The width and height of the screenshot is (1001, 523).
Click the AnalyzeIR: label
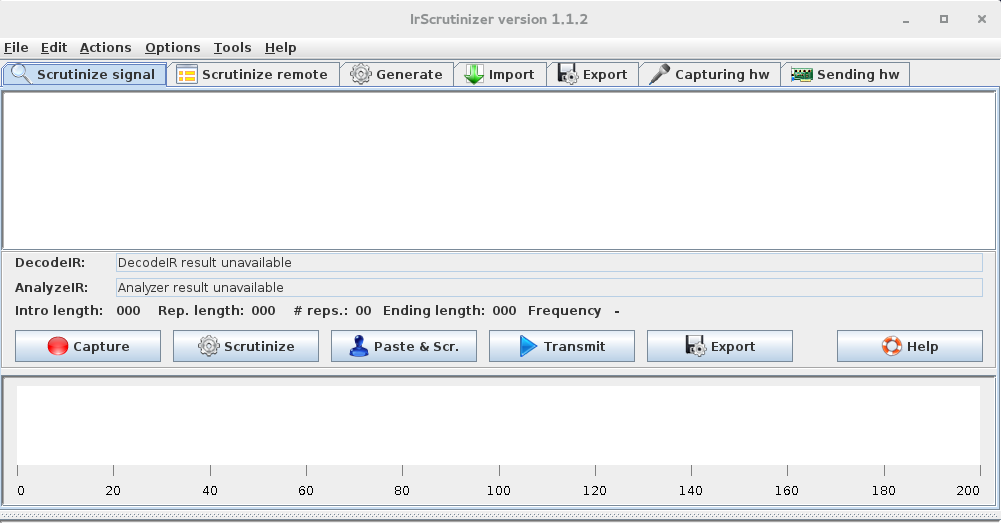pyautogui.click(x=52, y=287)
